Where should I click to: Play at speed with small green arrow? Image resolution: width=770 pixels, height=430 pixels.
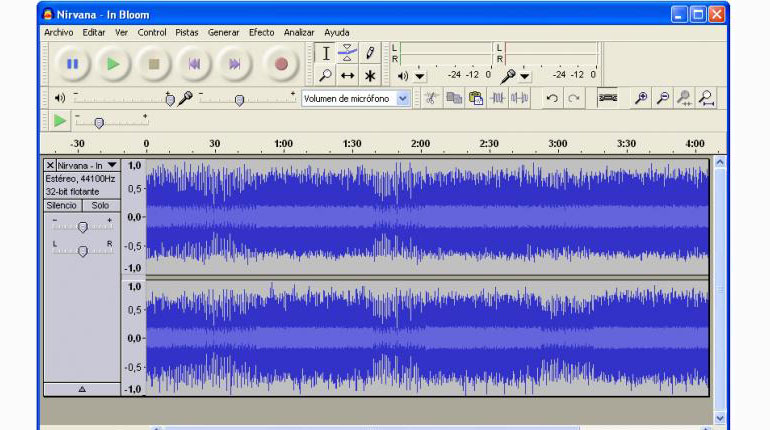59,121
